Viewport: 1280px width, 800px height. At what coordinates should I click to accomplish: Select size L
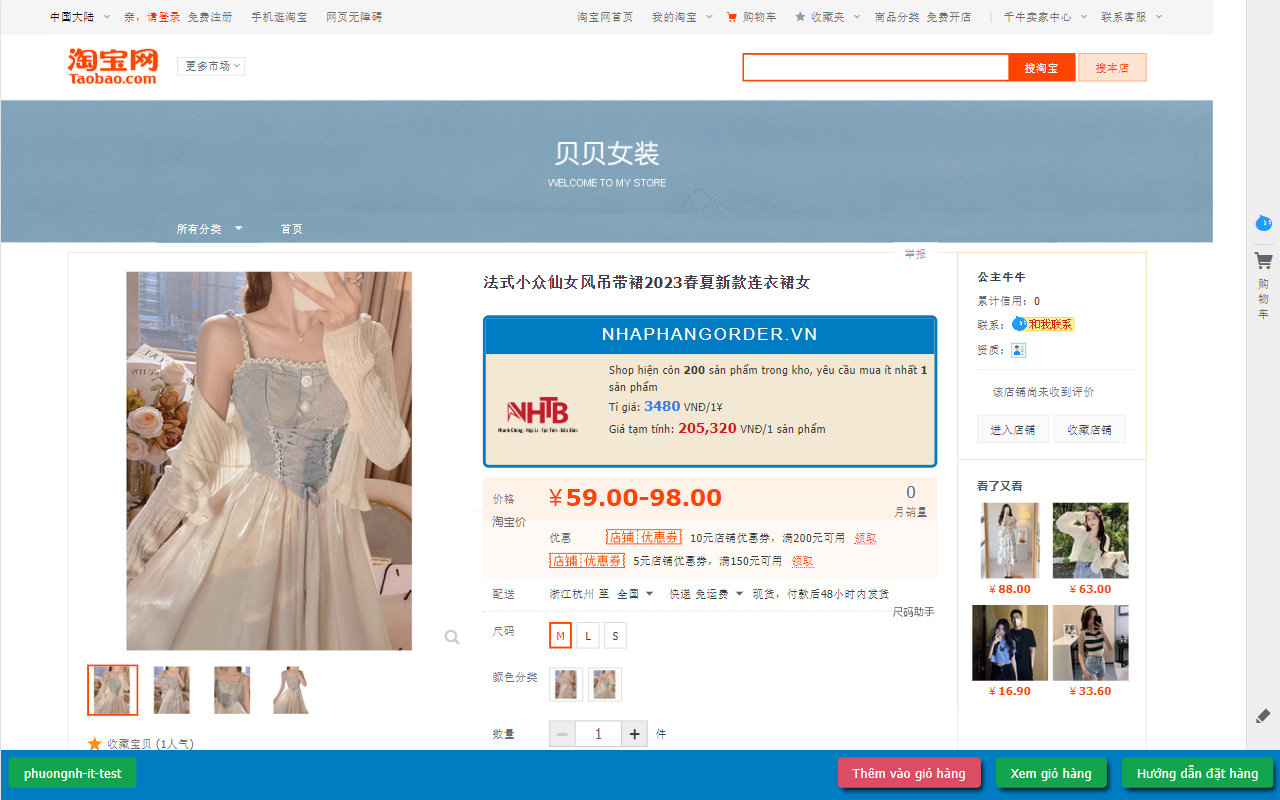[x=587, y=635]
